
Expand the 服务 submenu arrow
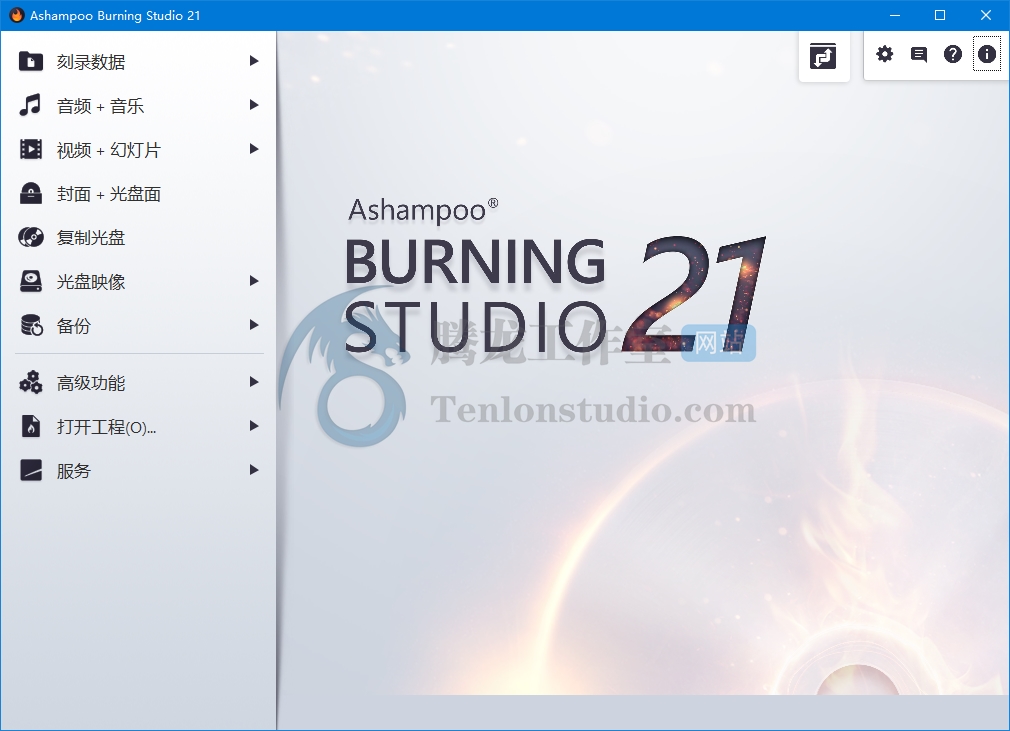tap(254, 470)
